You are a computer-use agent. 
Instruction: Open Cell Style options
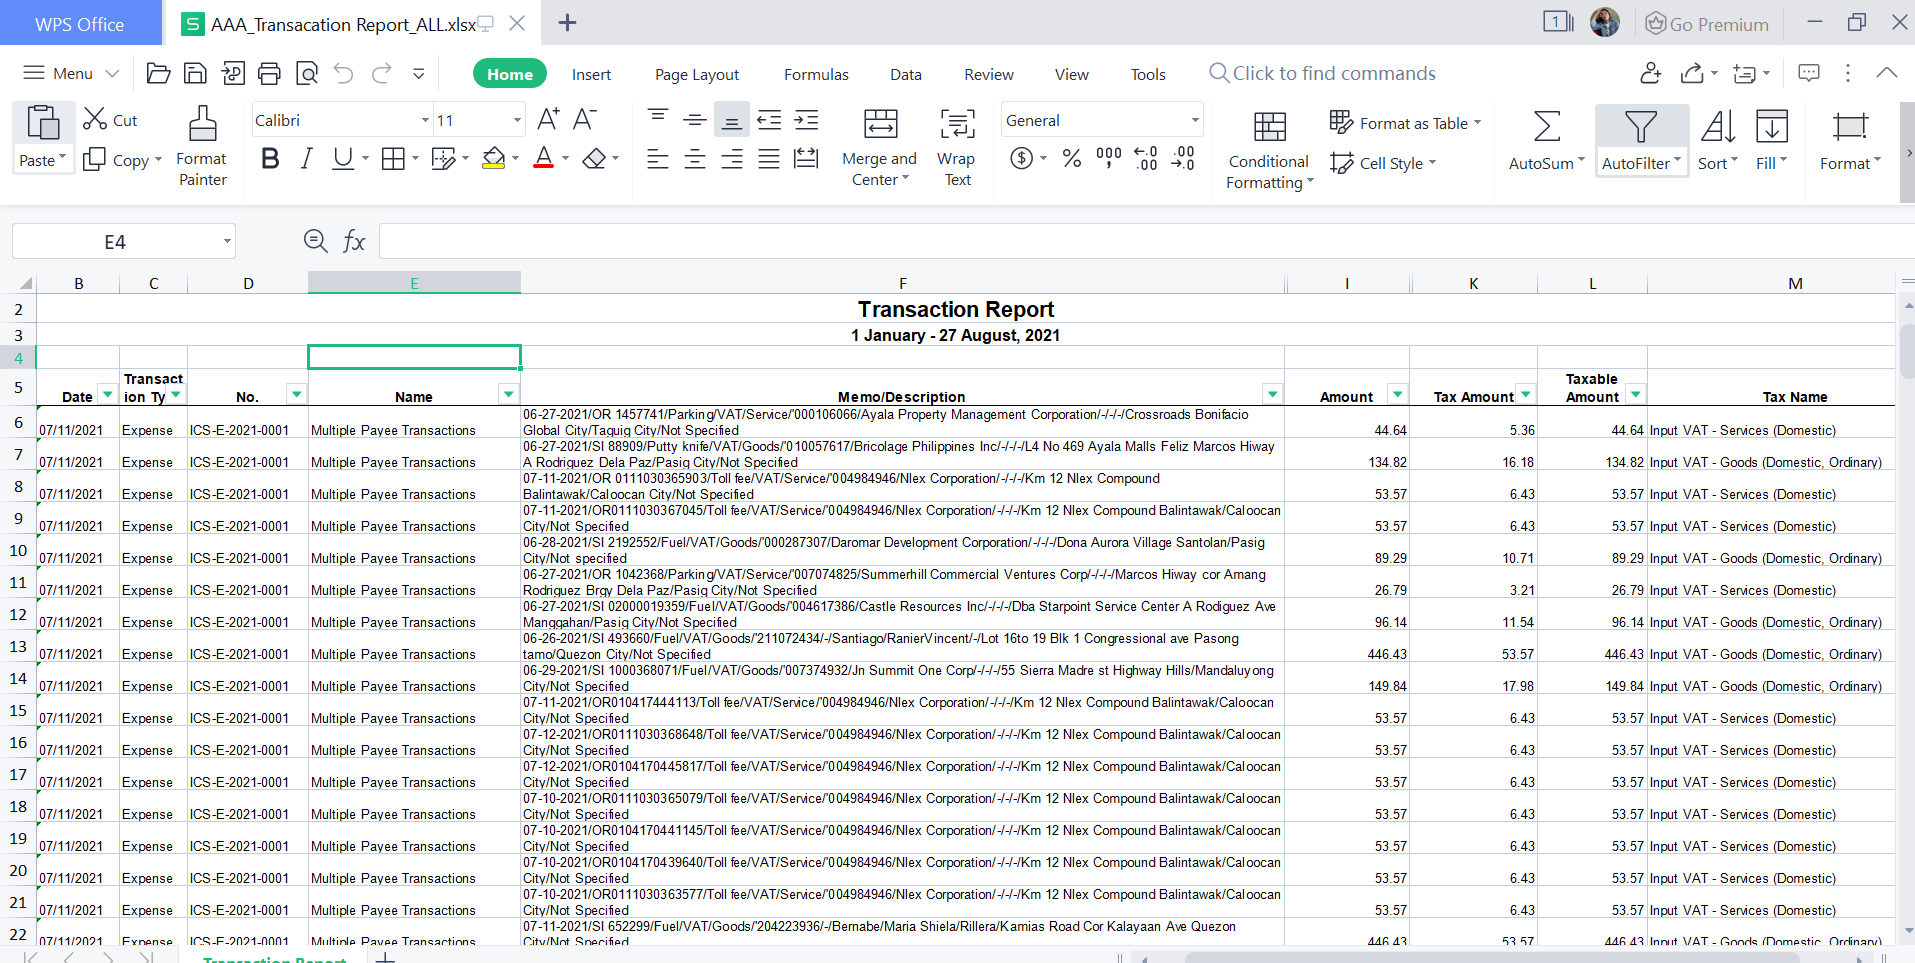click(1384, 163)
